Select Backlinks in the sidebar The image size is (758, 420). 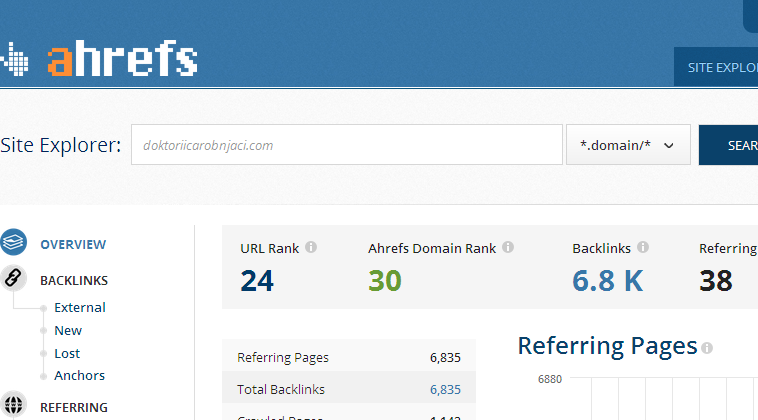[x=74, y=280]
